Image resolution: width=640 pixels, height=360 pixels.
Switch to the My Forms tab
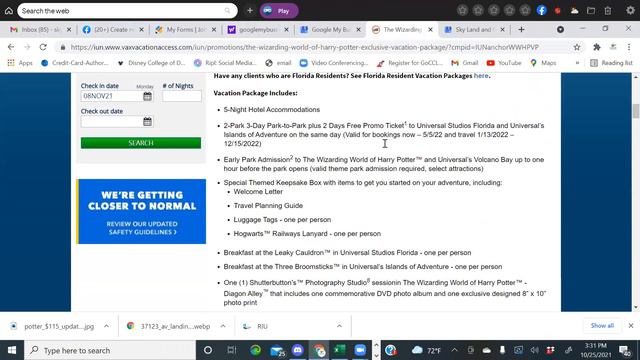(186, 29)
